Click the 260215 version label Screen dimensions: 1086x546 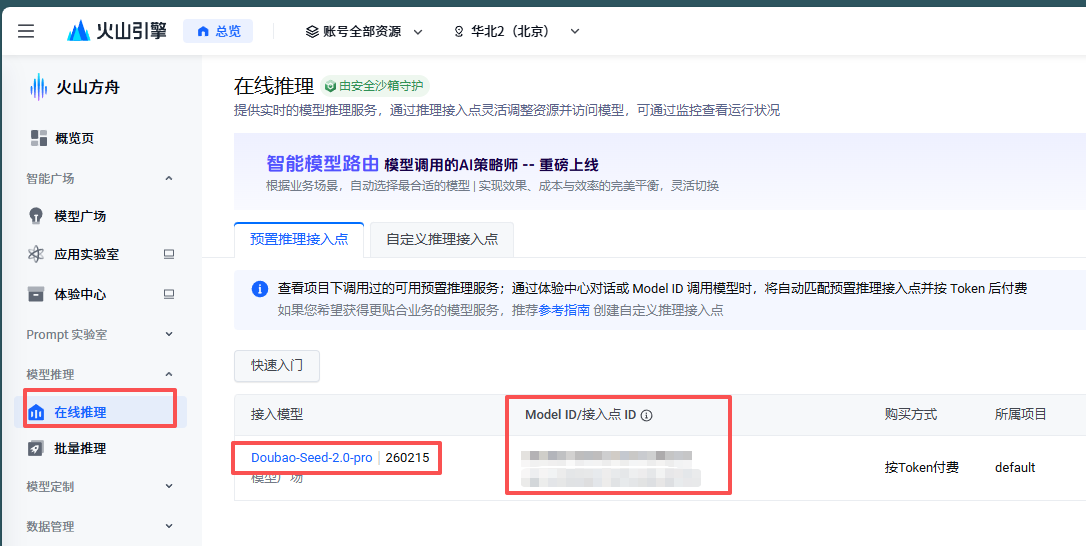point(407,457)
